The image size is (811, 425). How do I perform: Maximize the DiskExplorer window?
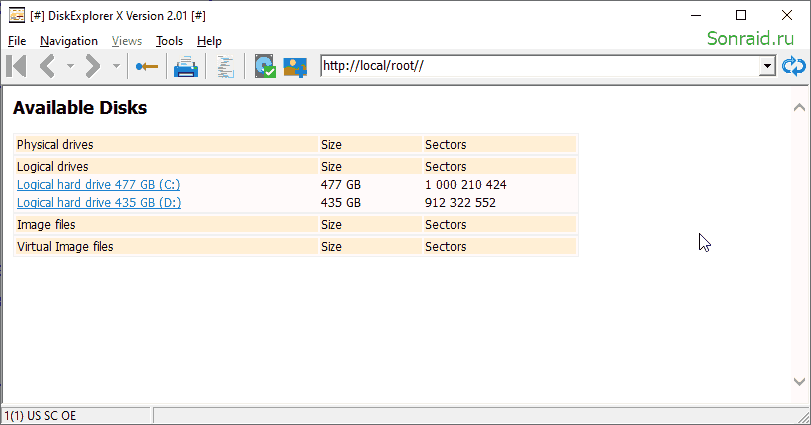[x=741, y=16]
